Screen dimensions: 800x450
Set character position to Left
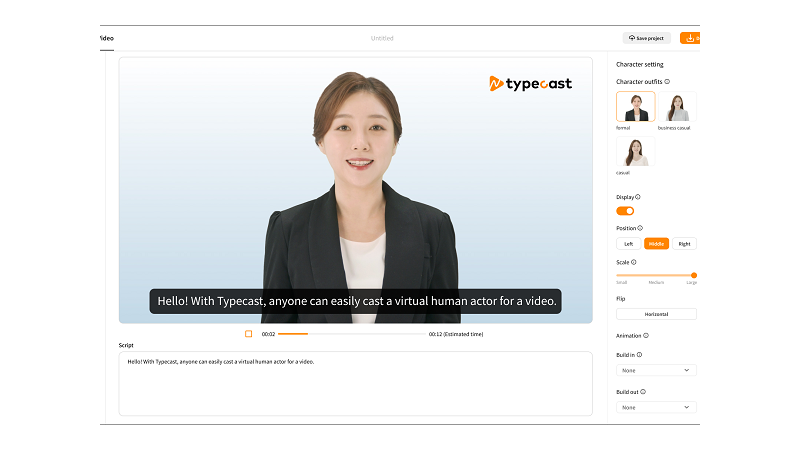pos(629,244)
